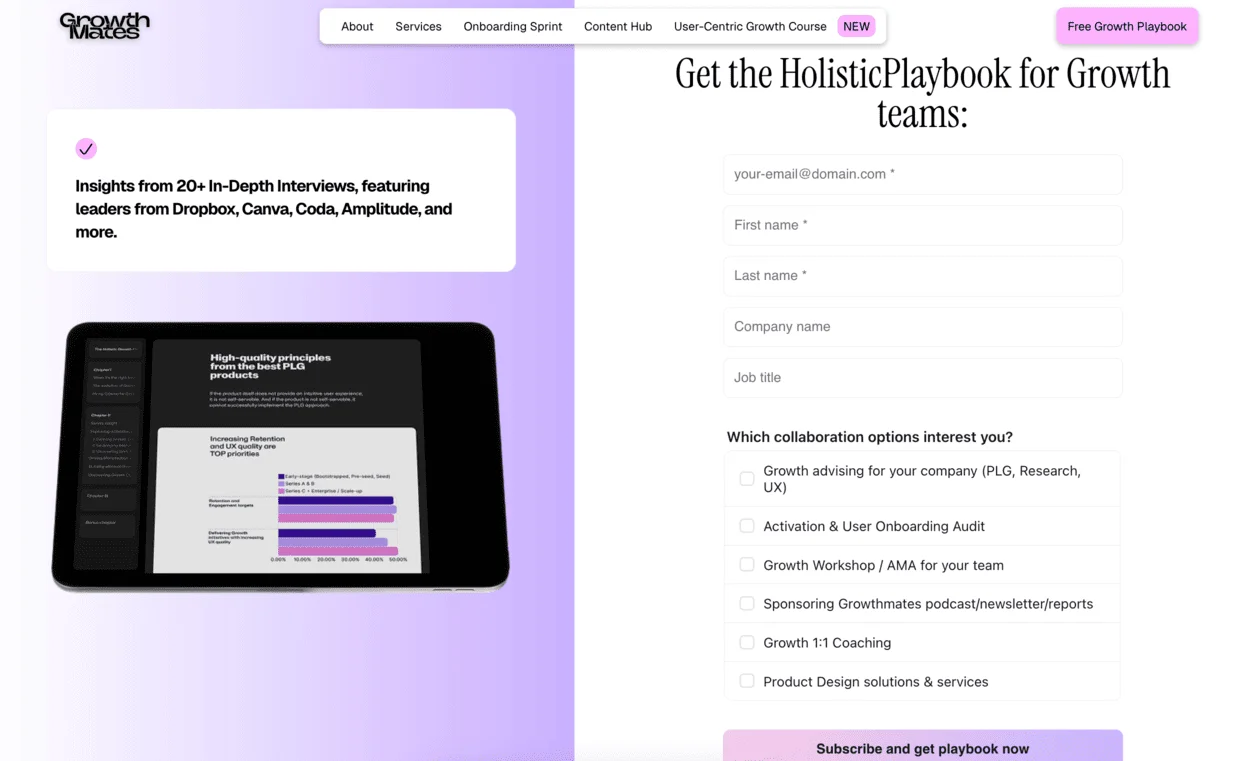Open the About menu item
This screenshot has height=761, width=1234.
tap(357, 27)
